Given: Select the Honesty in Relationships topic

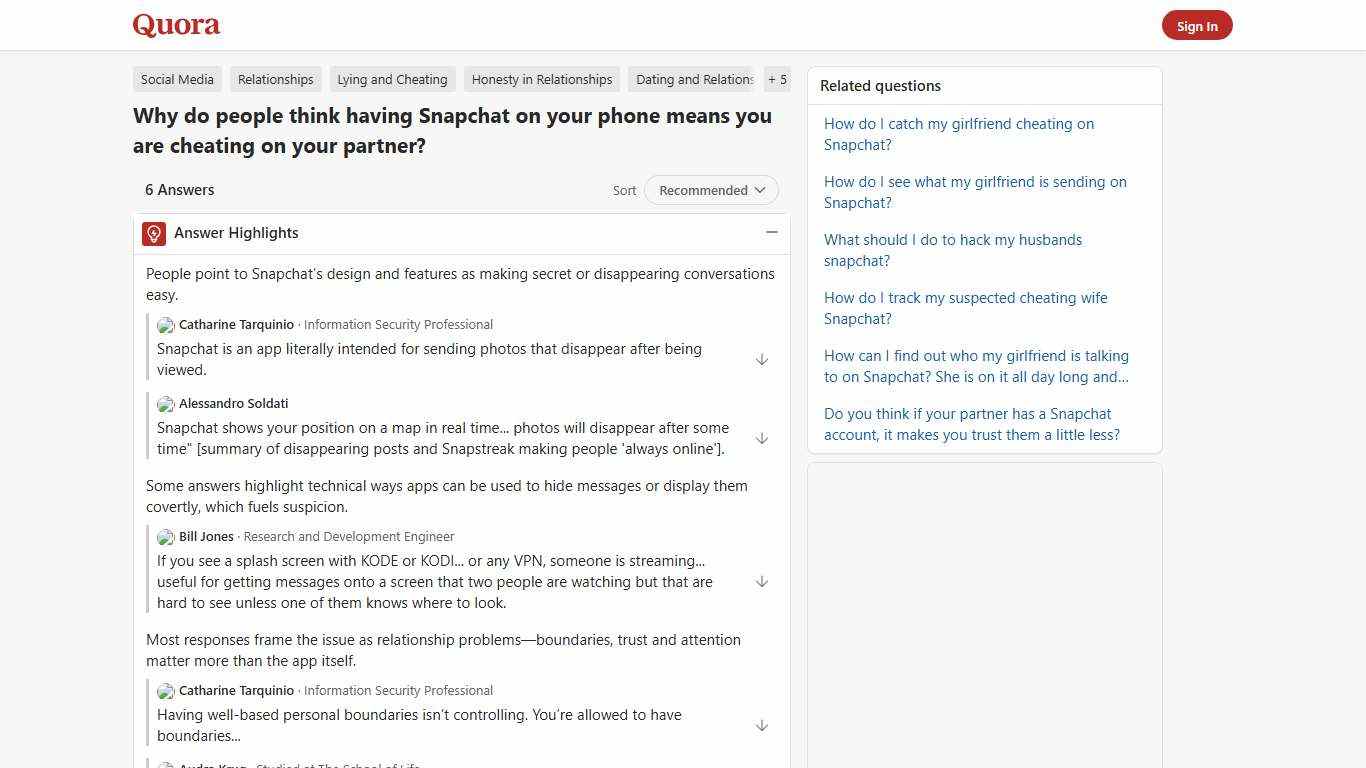Looking at the screenshot, I should coord(541,79).
